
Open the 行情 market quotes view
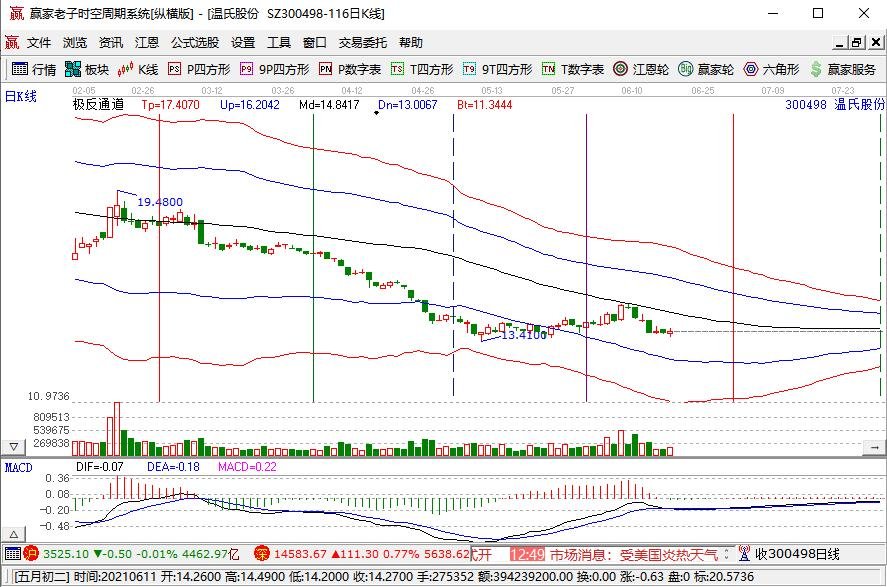click(34, 69)
